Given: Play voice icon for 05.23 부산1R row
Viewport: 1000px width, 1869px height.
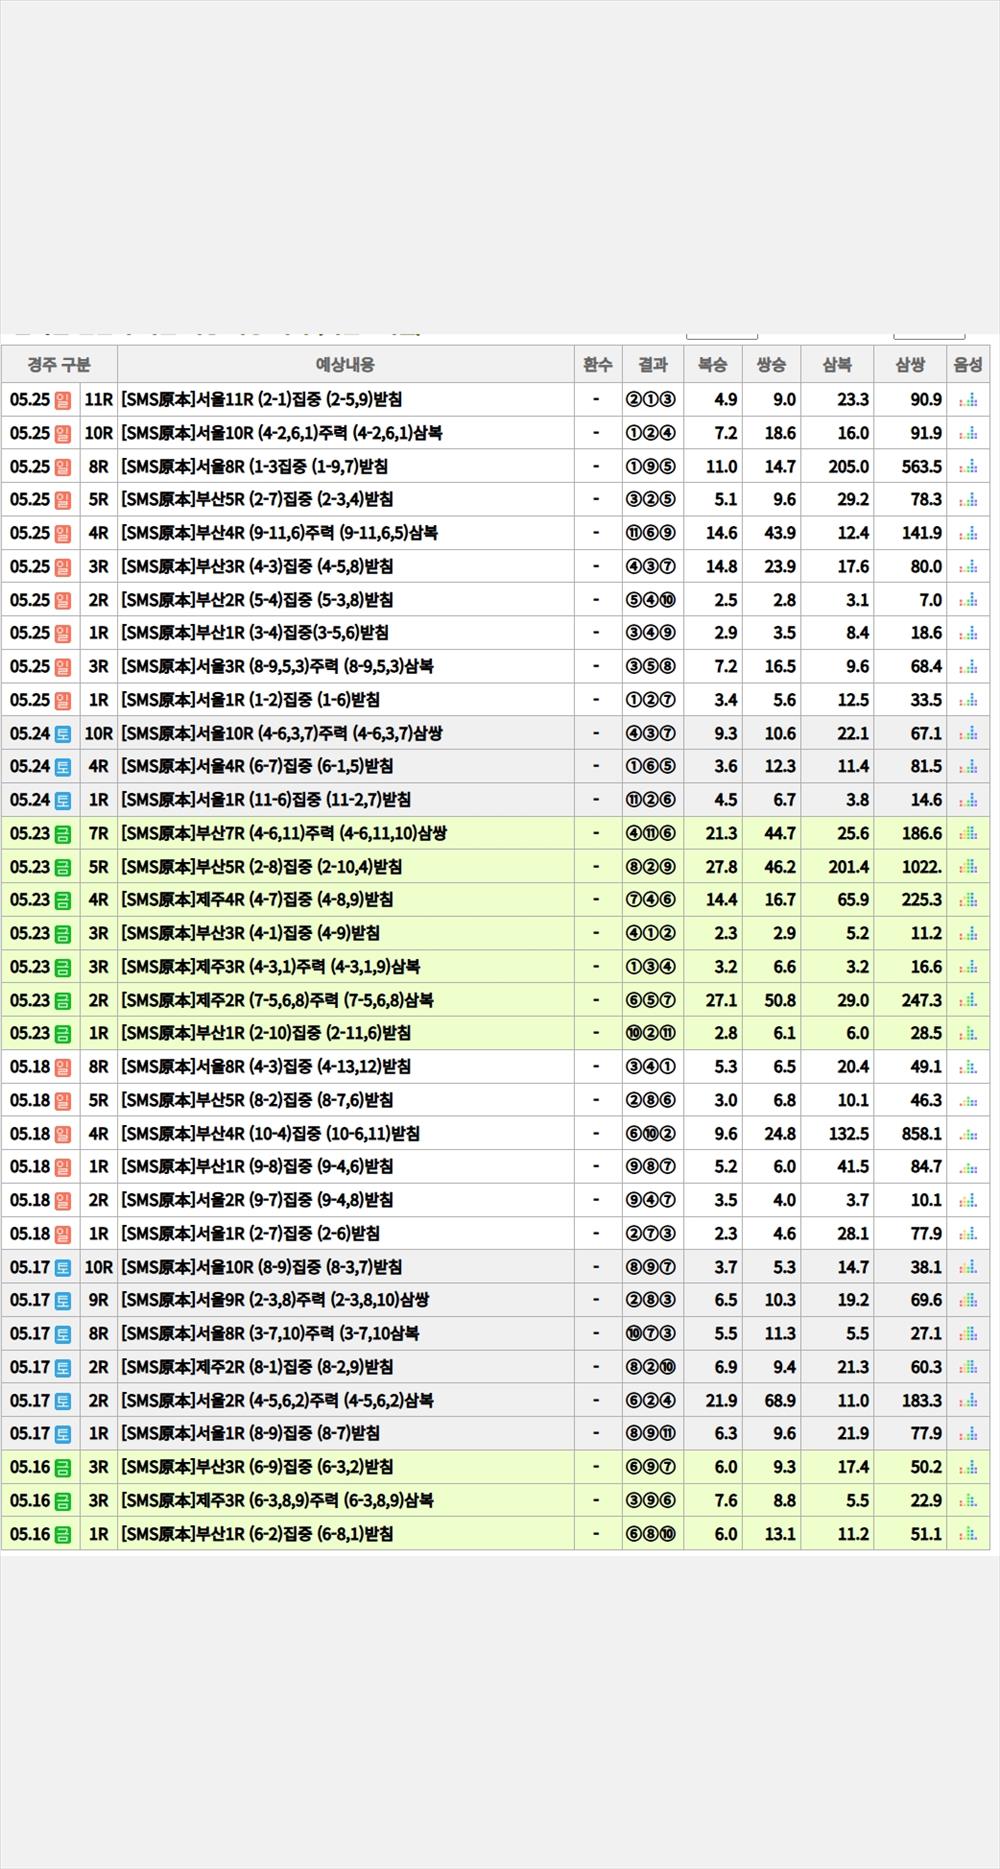Looking at the screenshot, I should pos(968,1033).
